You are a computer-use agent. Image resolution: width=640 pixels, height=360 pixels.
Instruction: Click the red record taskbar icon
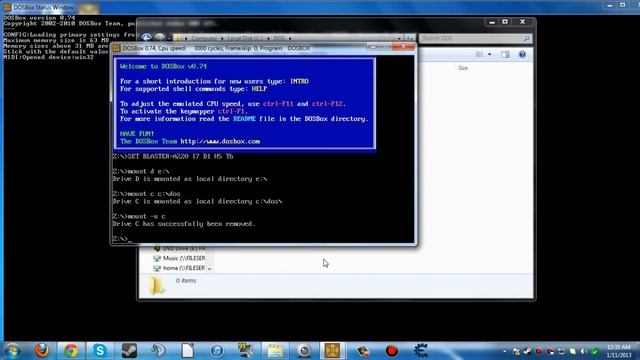click(391, 351)
